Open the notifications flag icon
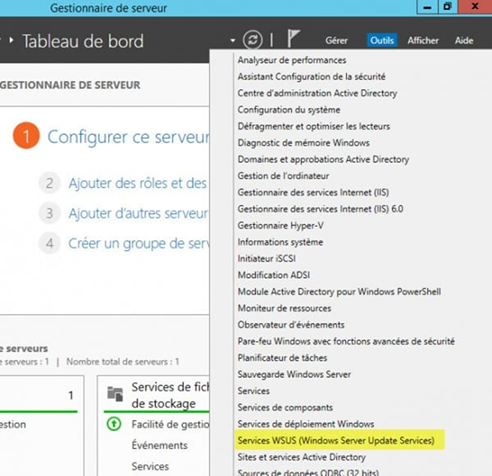This screenshot has width=492, height=476. click(x=293, y=38)
